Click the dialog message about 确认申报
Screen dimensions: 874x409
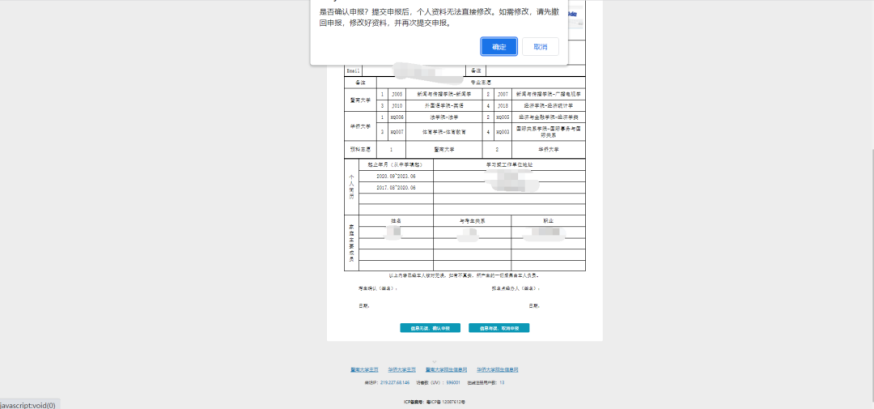pos(441,17)
